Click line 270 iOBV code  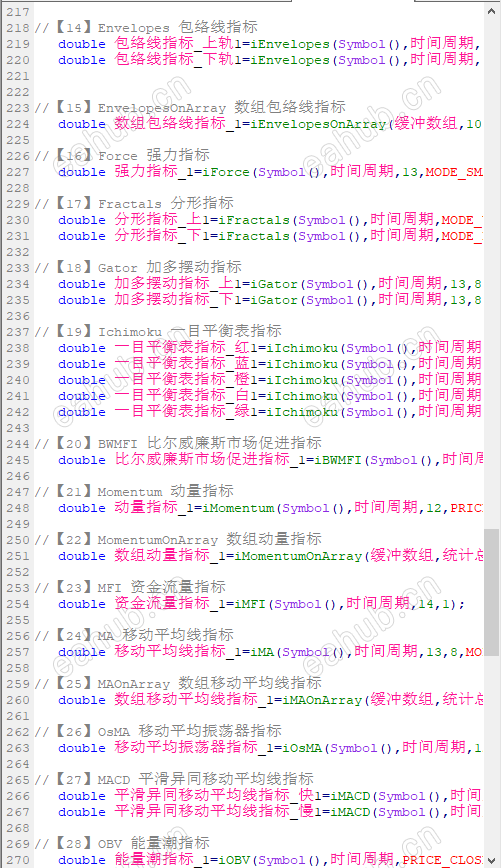(270, 860)
